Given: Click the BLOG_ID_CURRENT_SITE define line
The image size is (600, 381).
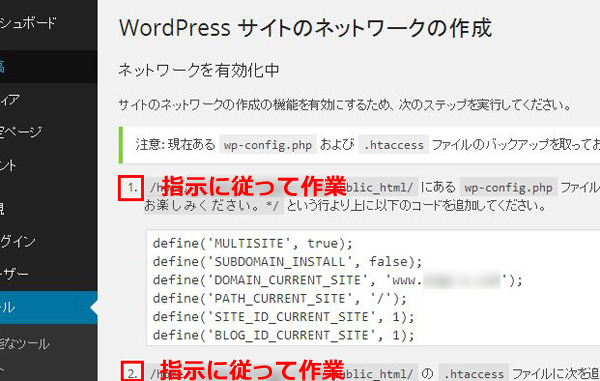Looking at the screenshot, I should (284, 335).
